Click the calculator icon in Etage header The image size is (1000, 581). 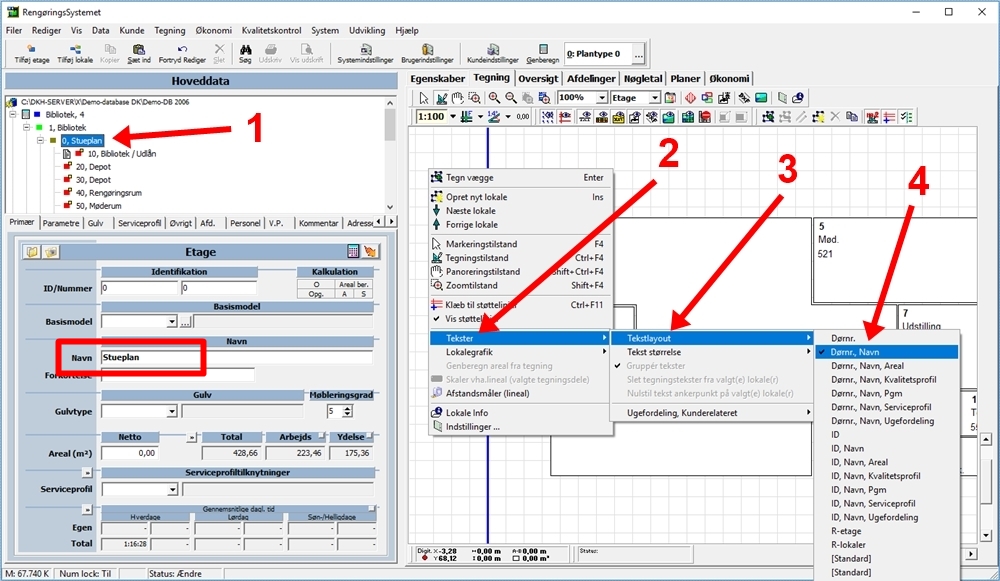(353, 251)
